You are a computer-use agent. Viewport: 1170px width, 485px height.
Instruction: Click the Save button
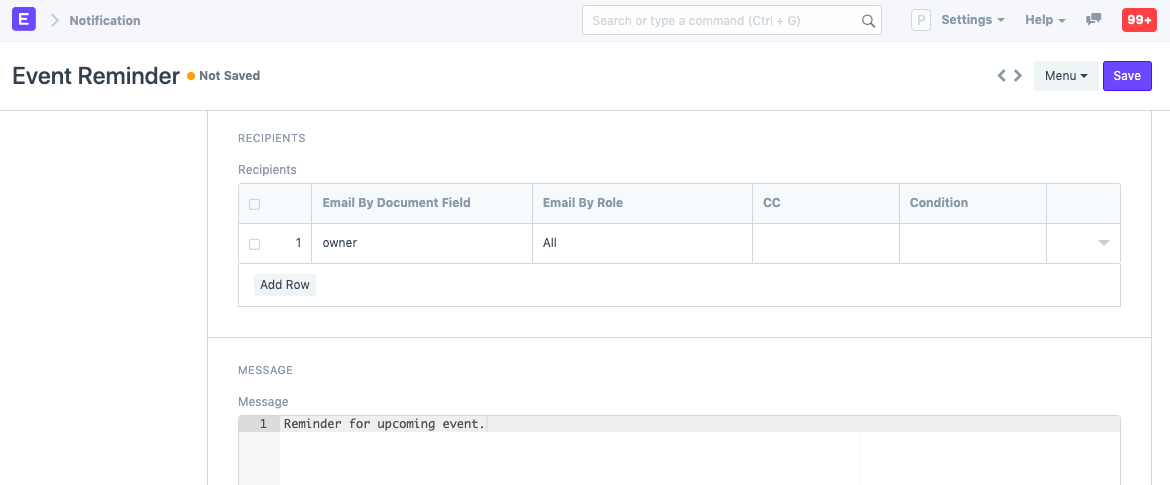pos(1127,76)
